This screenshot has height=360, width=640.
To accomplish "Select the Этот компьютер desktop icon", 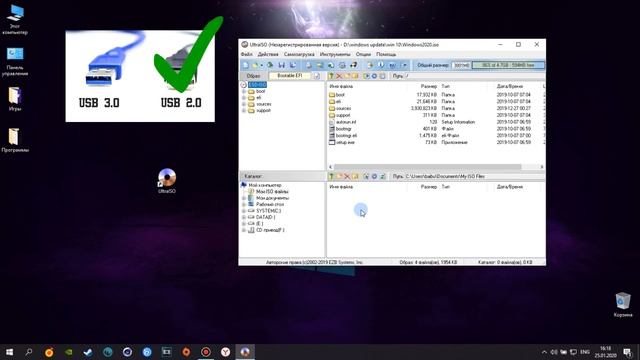I will (x=15, y=18).
